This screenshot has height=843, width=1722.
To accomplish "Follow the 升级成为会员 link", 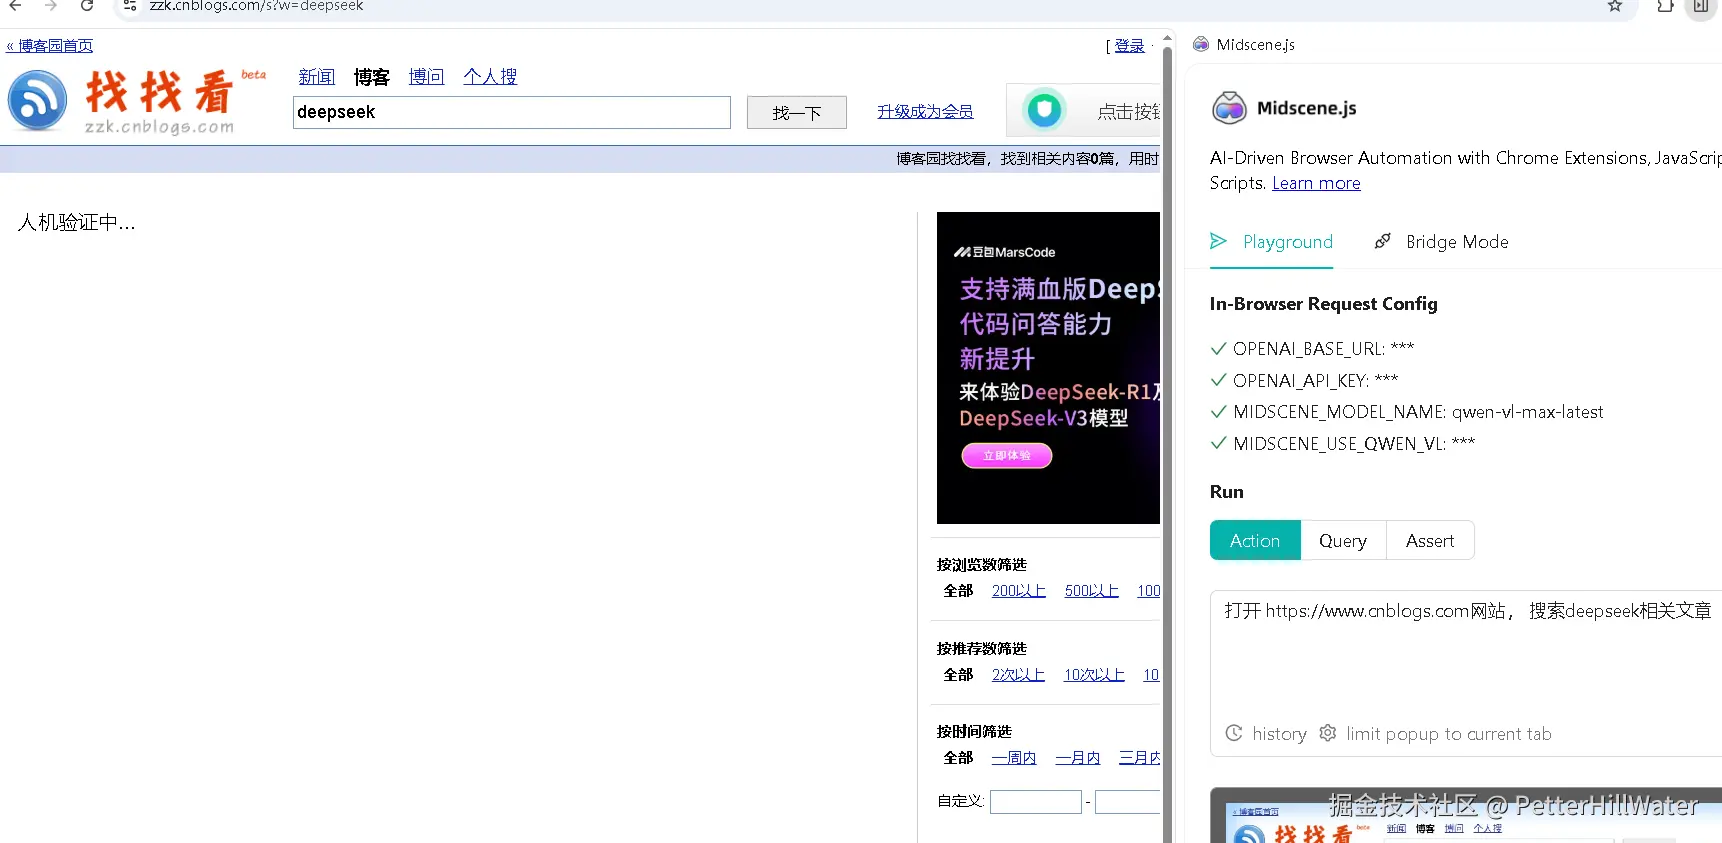I will [925, 112].
